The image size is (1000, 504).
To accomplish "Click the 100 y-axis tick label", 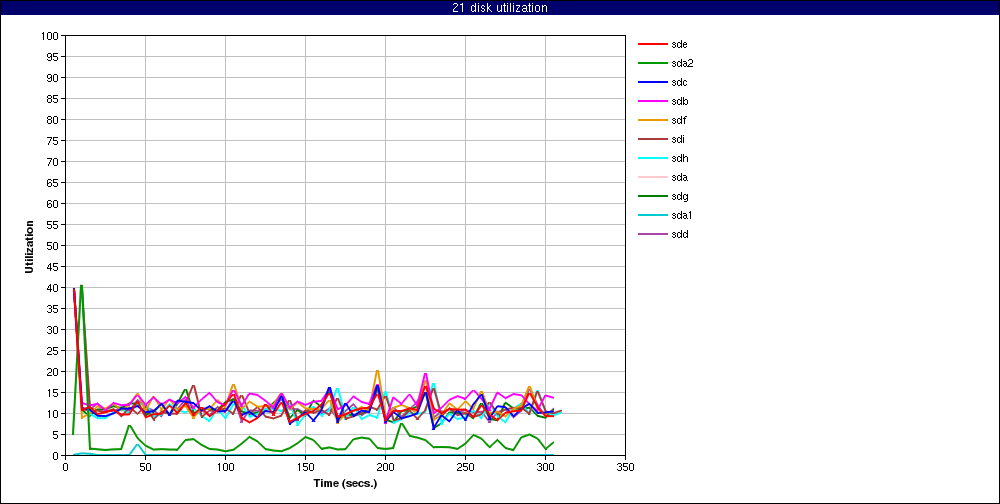I will [50, 36].
